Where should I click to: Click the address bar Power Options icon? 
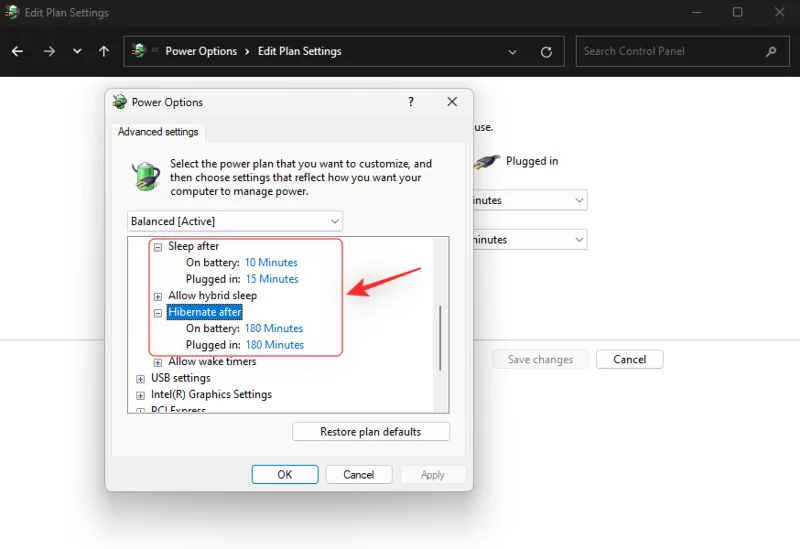point(139,51)
